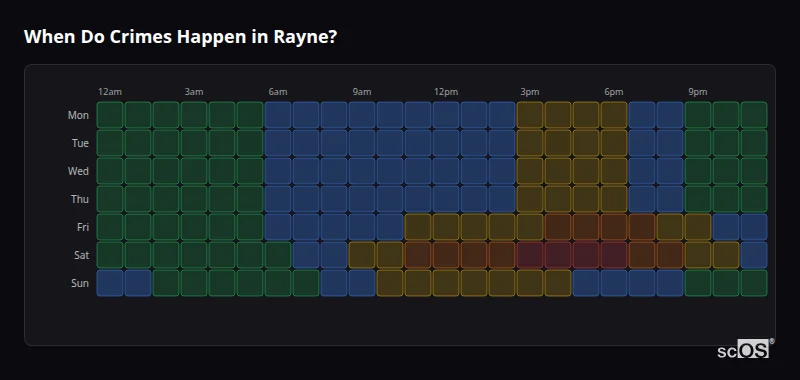Select the Wednesday 3pm heatmap cell
Image resolution: width=800 pixels, height=380 pixels.
530,171
